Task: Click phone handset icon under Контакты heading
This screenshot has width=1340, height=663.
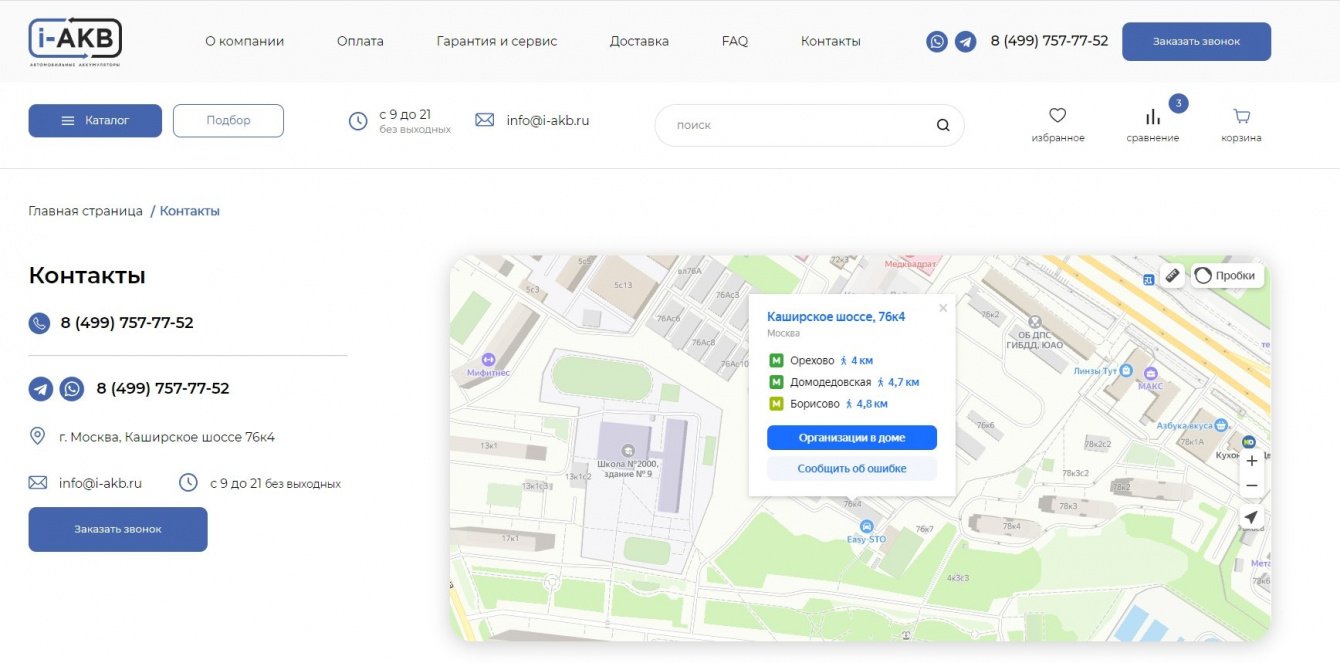Action: coord(39,323)
